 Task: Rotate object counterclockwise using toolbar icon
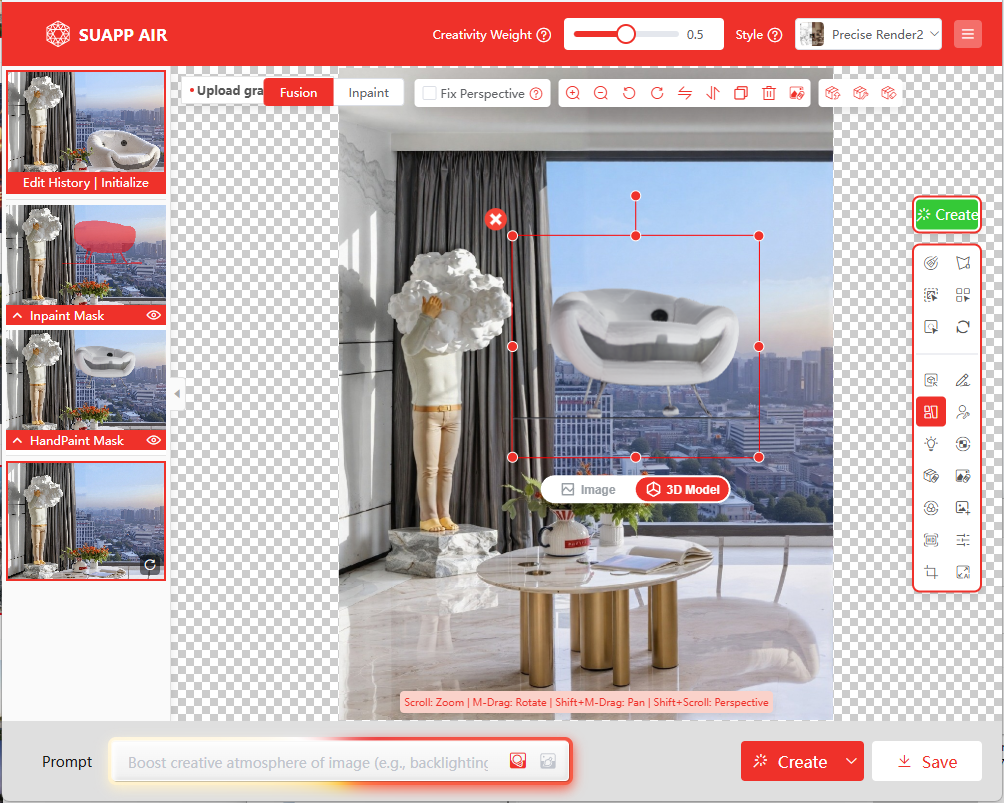pos(629,93)
